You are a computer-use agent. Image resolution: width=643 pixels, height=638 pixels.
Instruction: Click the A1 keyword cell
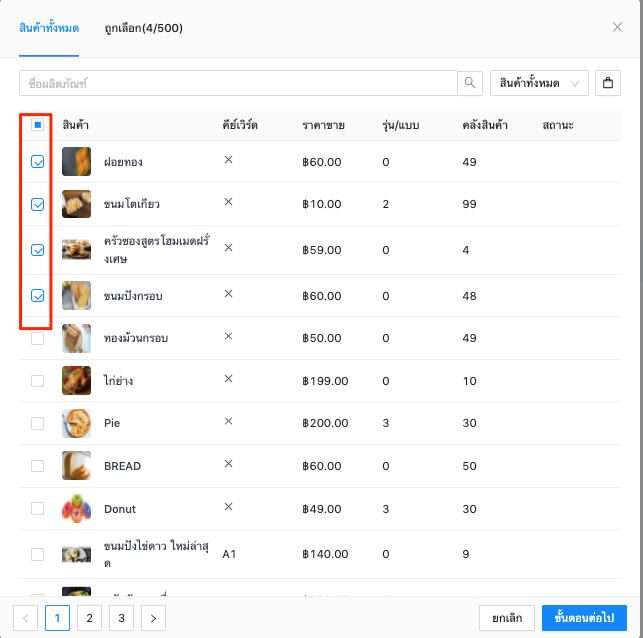pos(229,554)
